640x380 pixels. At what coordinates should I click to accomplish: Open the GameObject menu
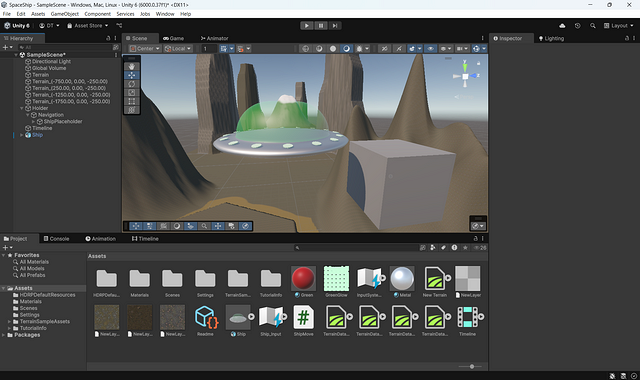tap(64, 14)
